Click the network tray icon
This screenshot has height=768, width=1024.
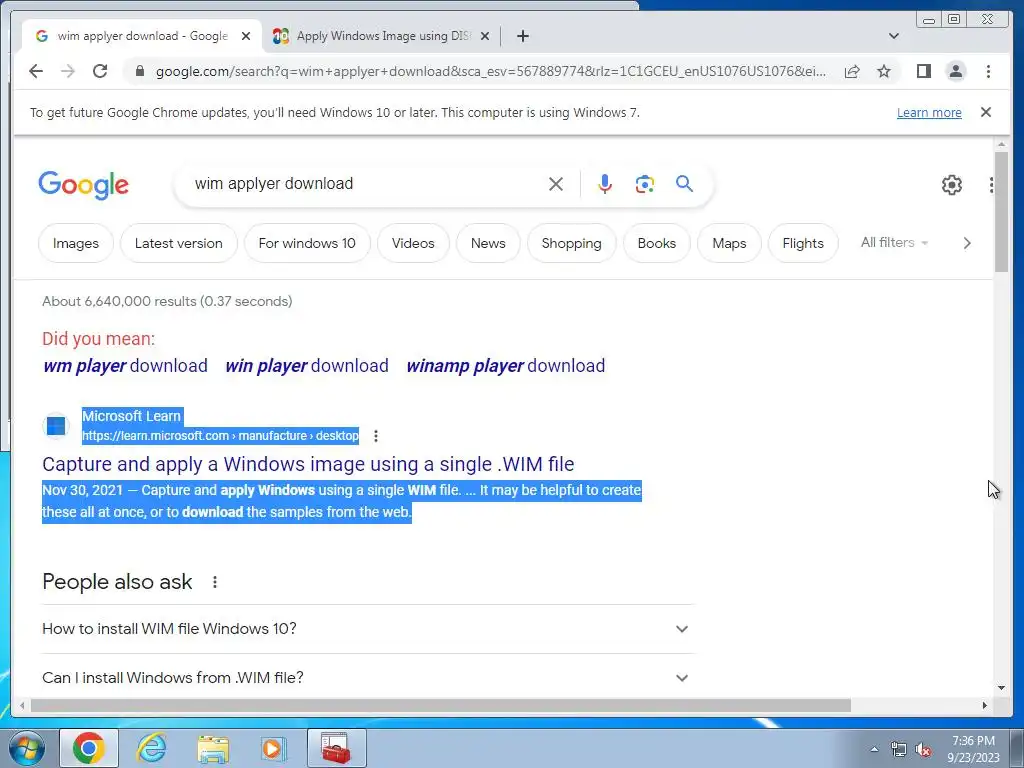coord(899,750)
